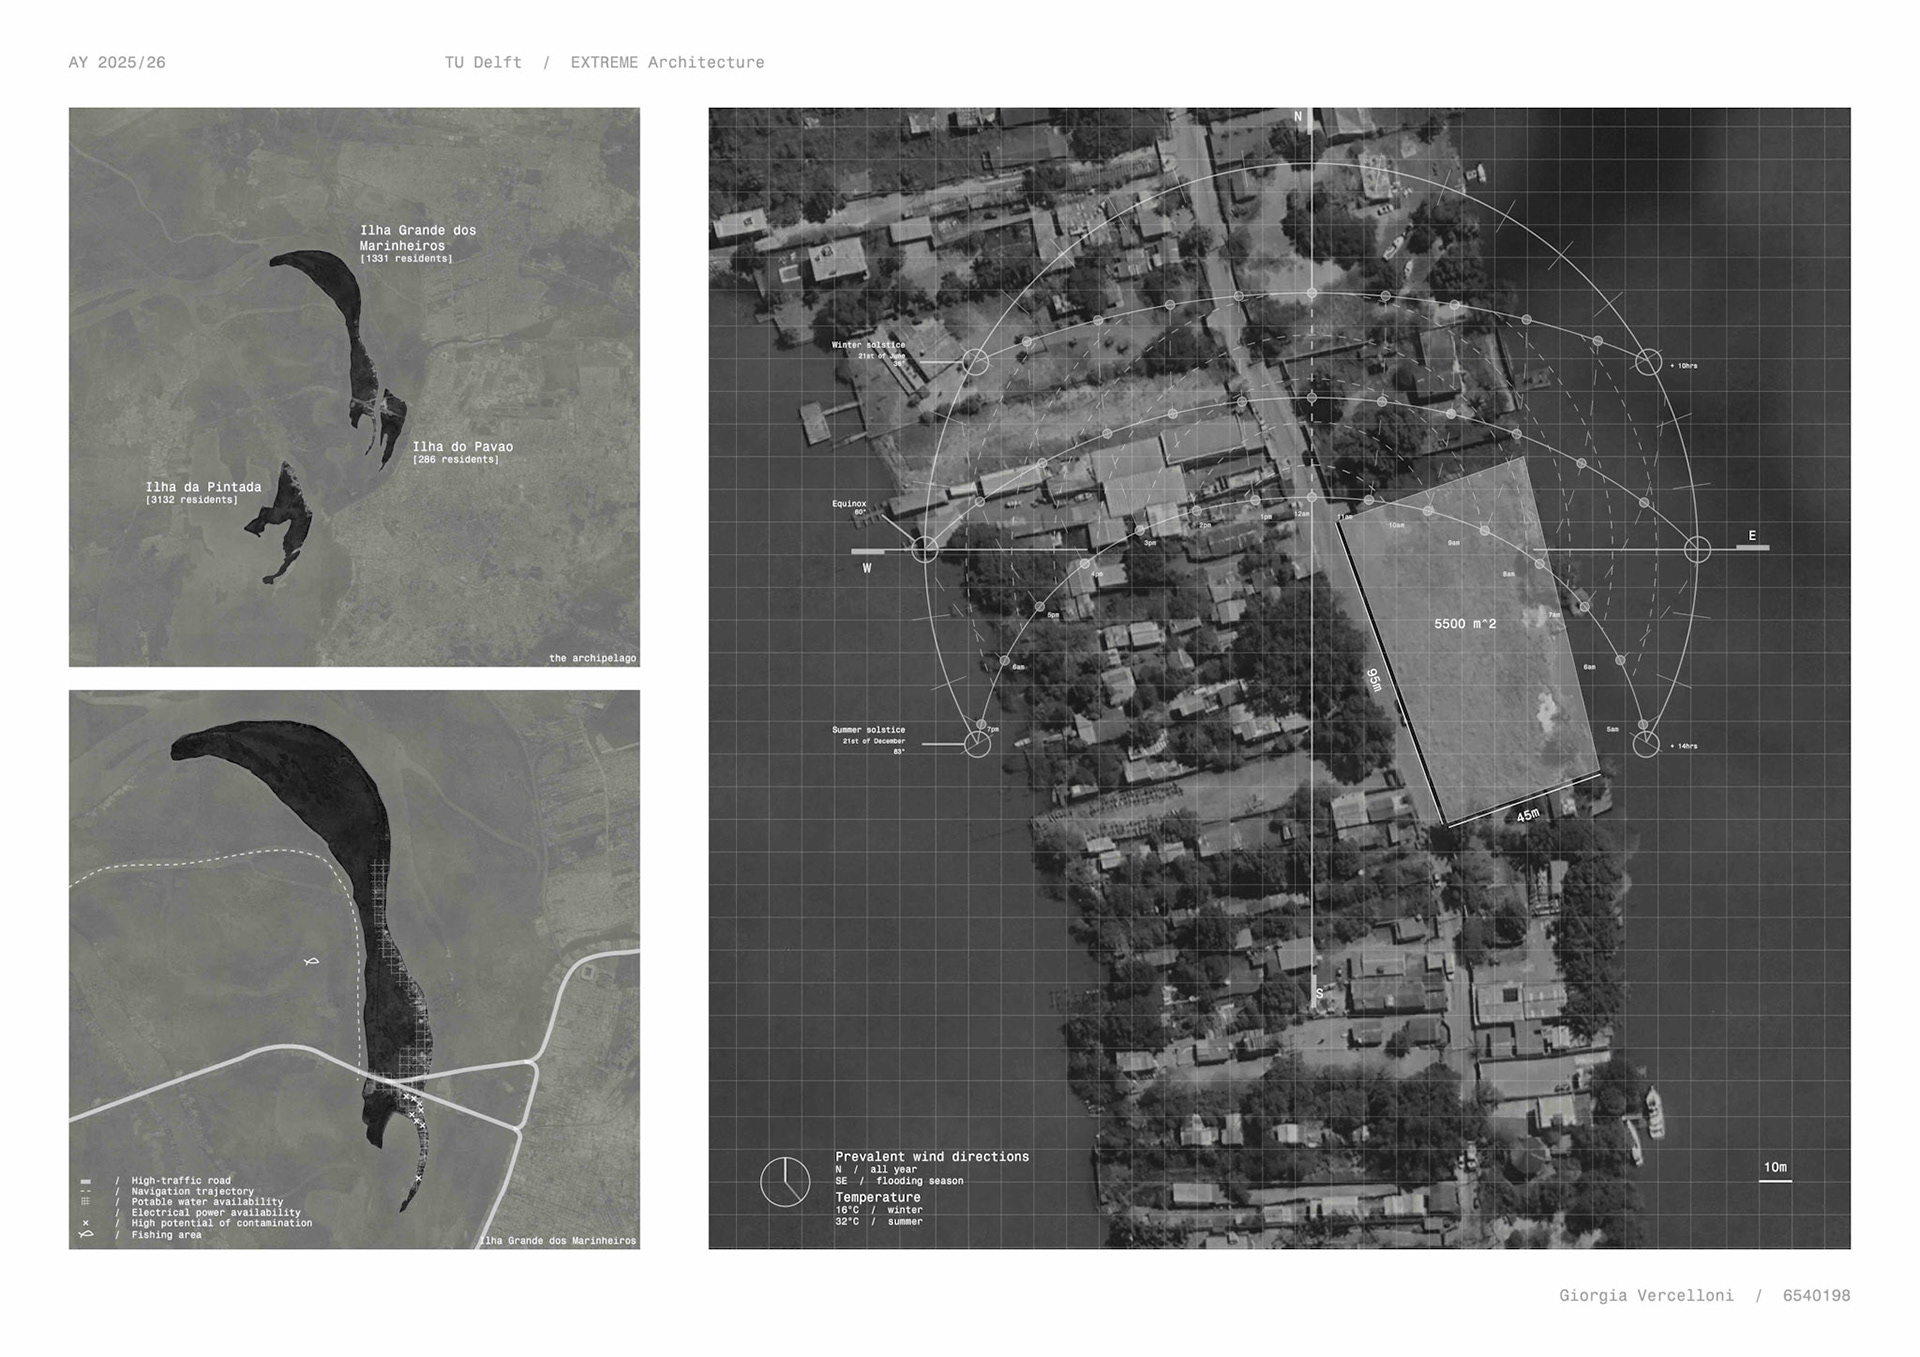This screenshot has width=1920, height=1357.
Task: Click the fish symbol on island map
Action: pos(311,961)
